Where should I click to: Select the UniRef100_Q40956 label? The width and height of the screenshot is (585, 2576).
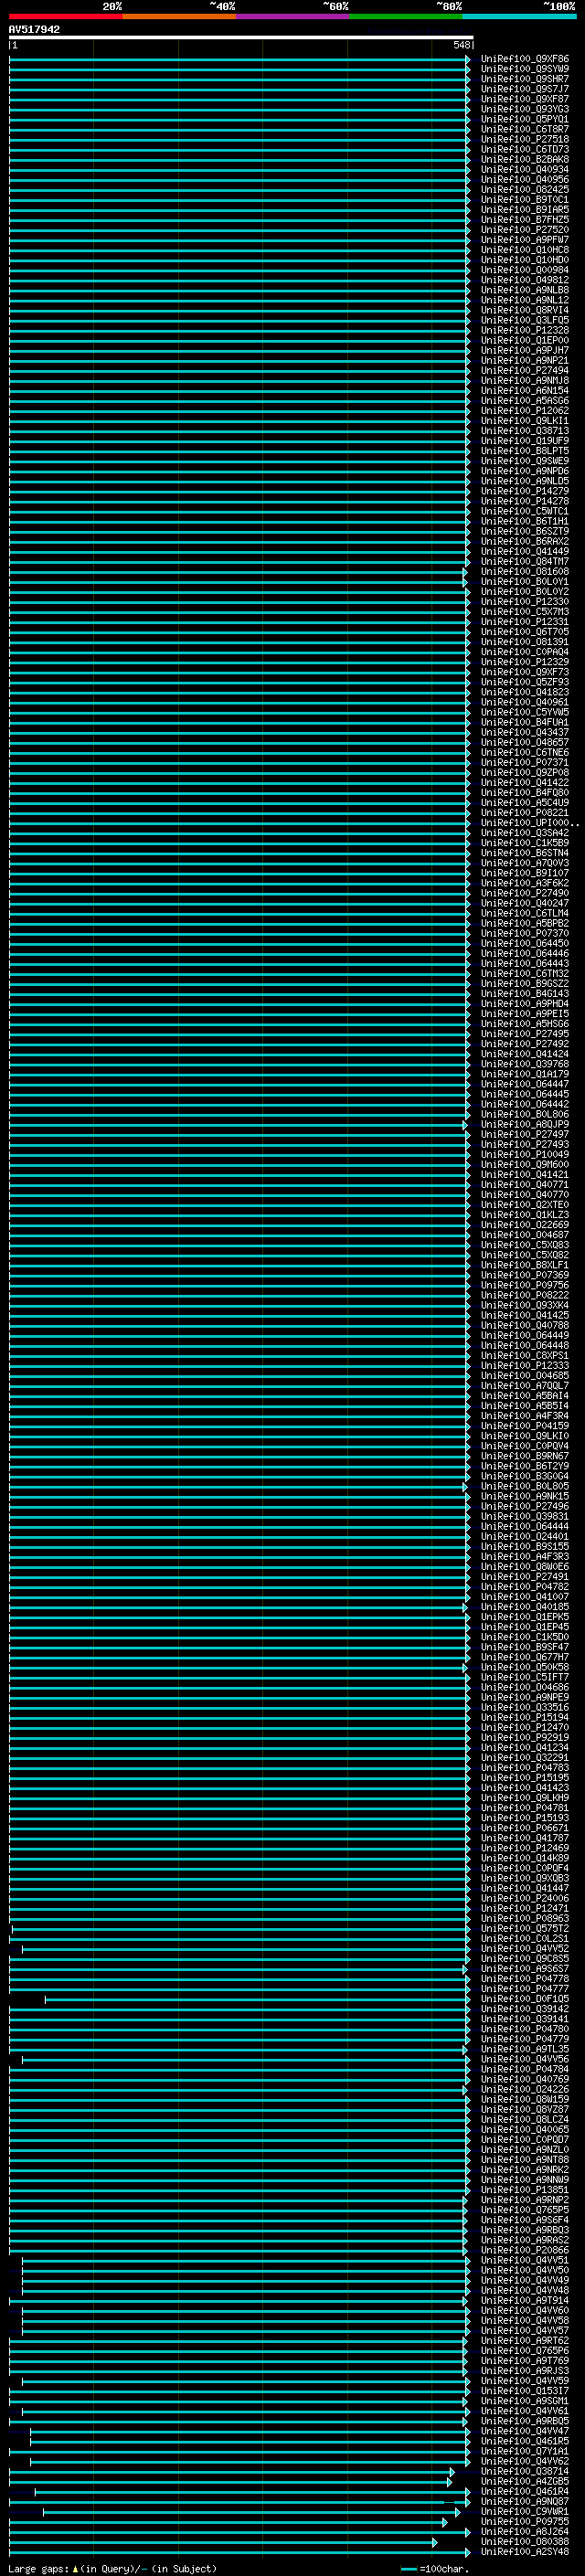click(x=525, y=179)
